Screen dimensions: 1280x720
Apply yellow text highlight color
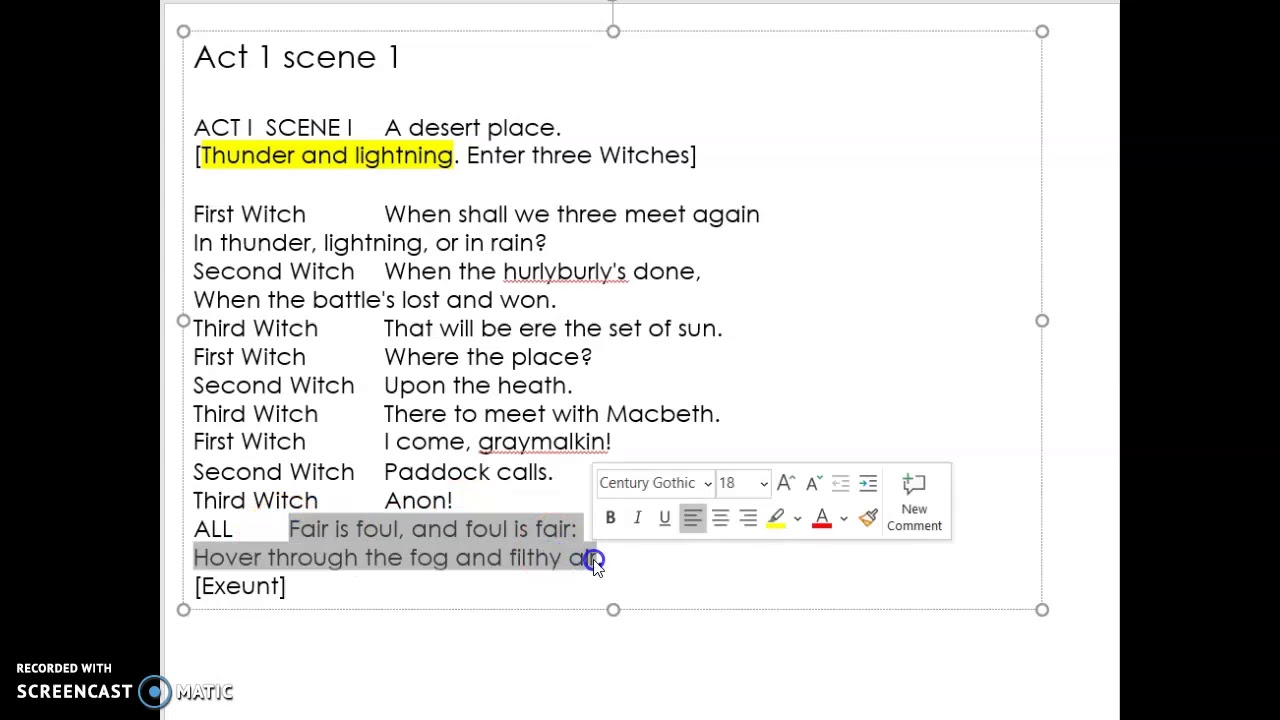coord(776,518)
